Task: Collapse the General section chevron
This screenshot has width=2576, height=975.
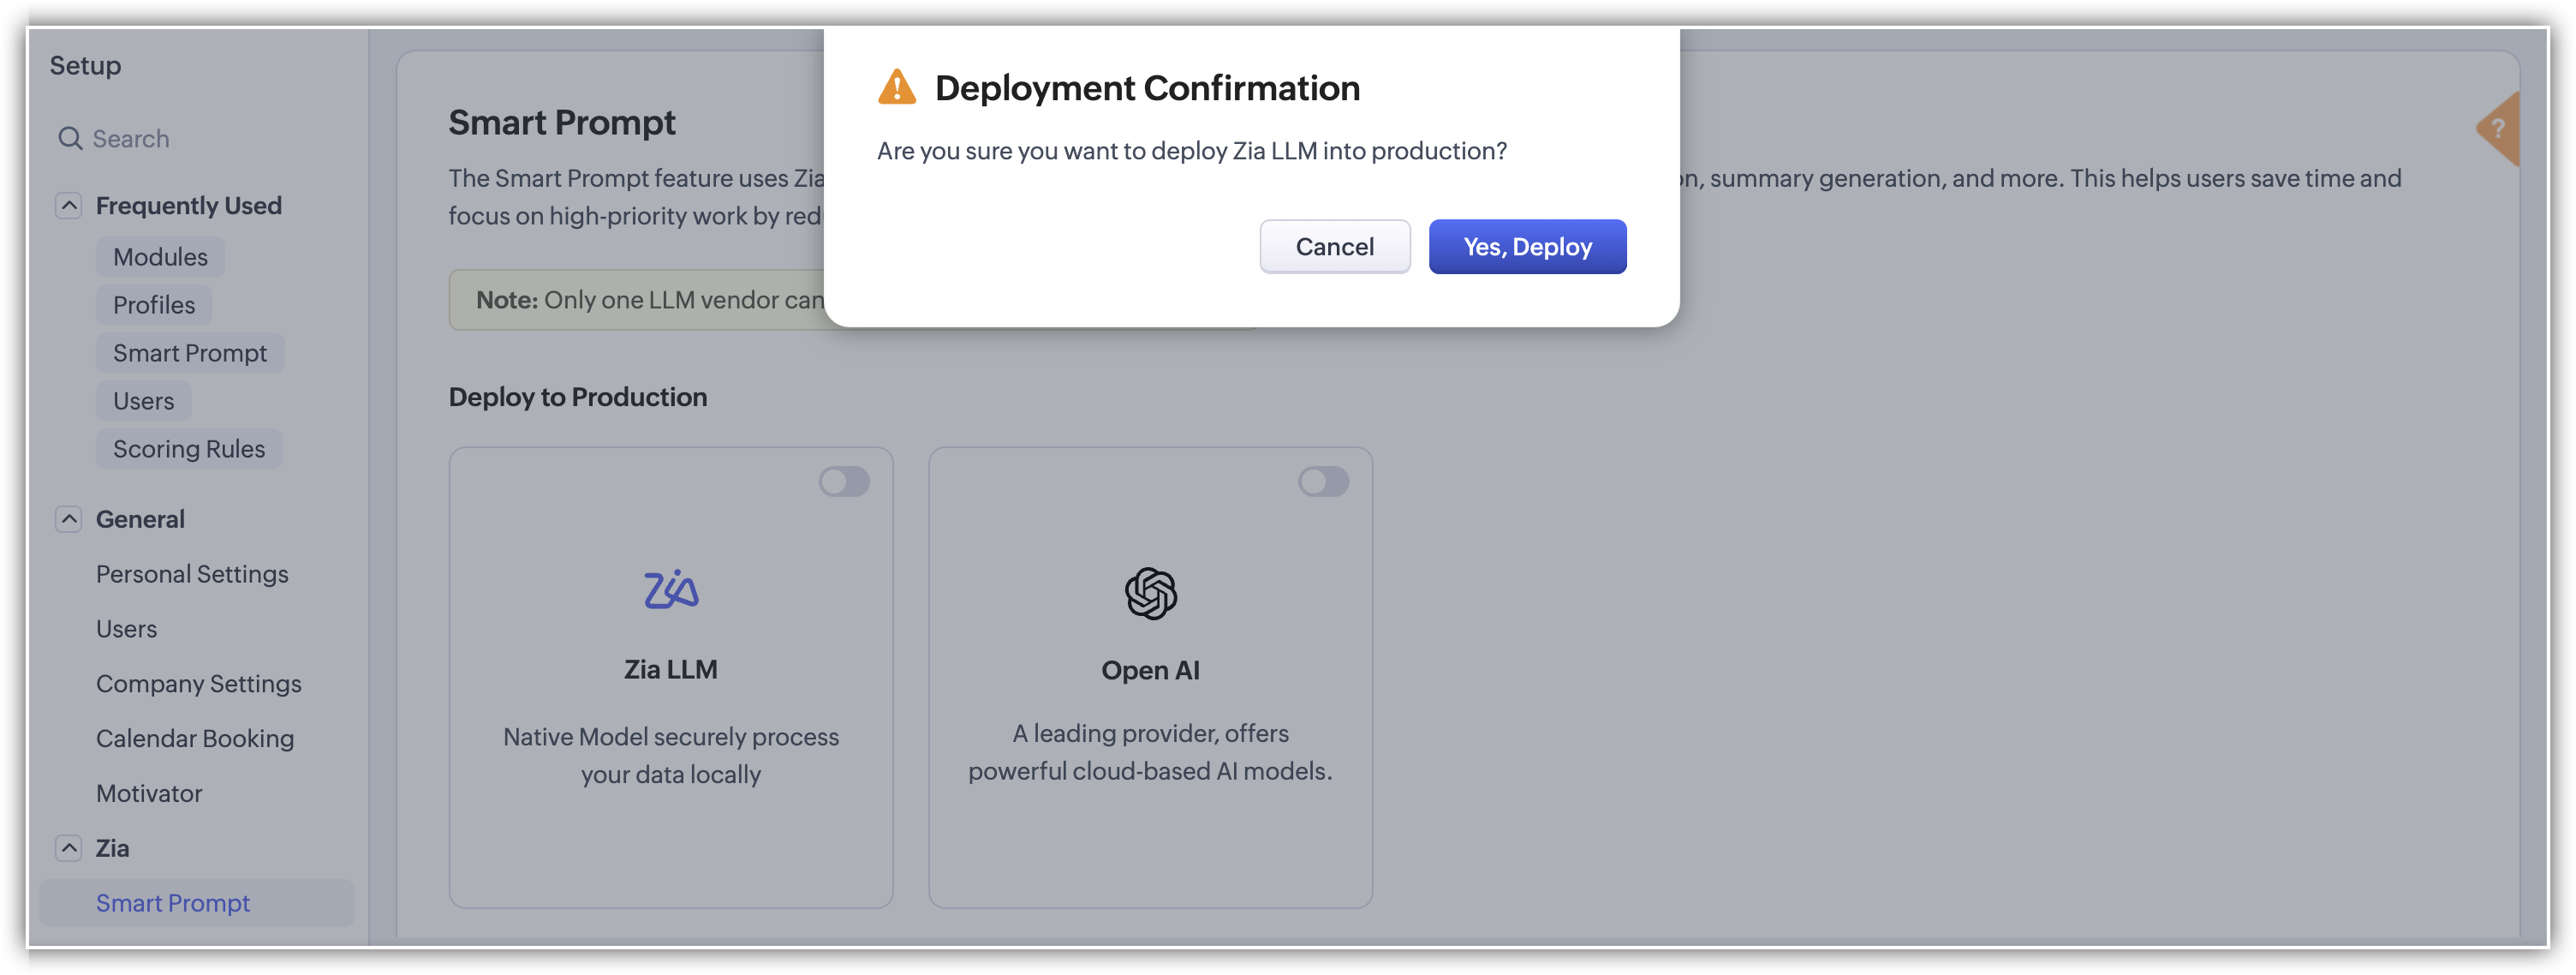Action: (69, 519)
